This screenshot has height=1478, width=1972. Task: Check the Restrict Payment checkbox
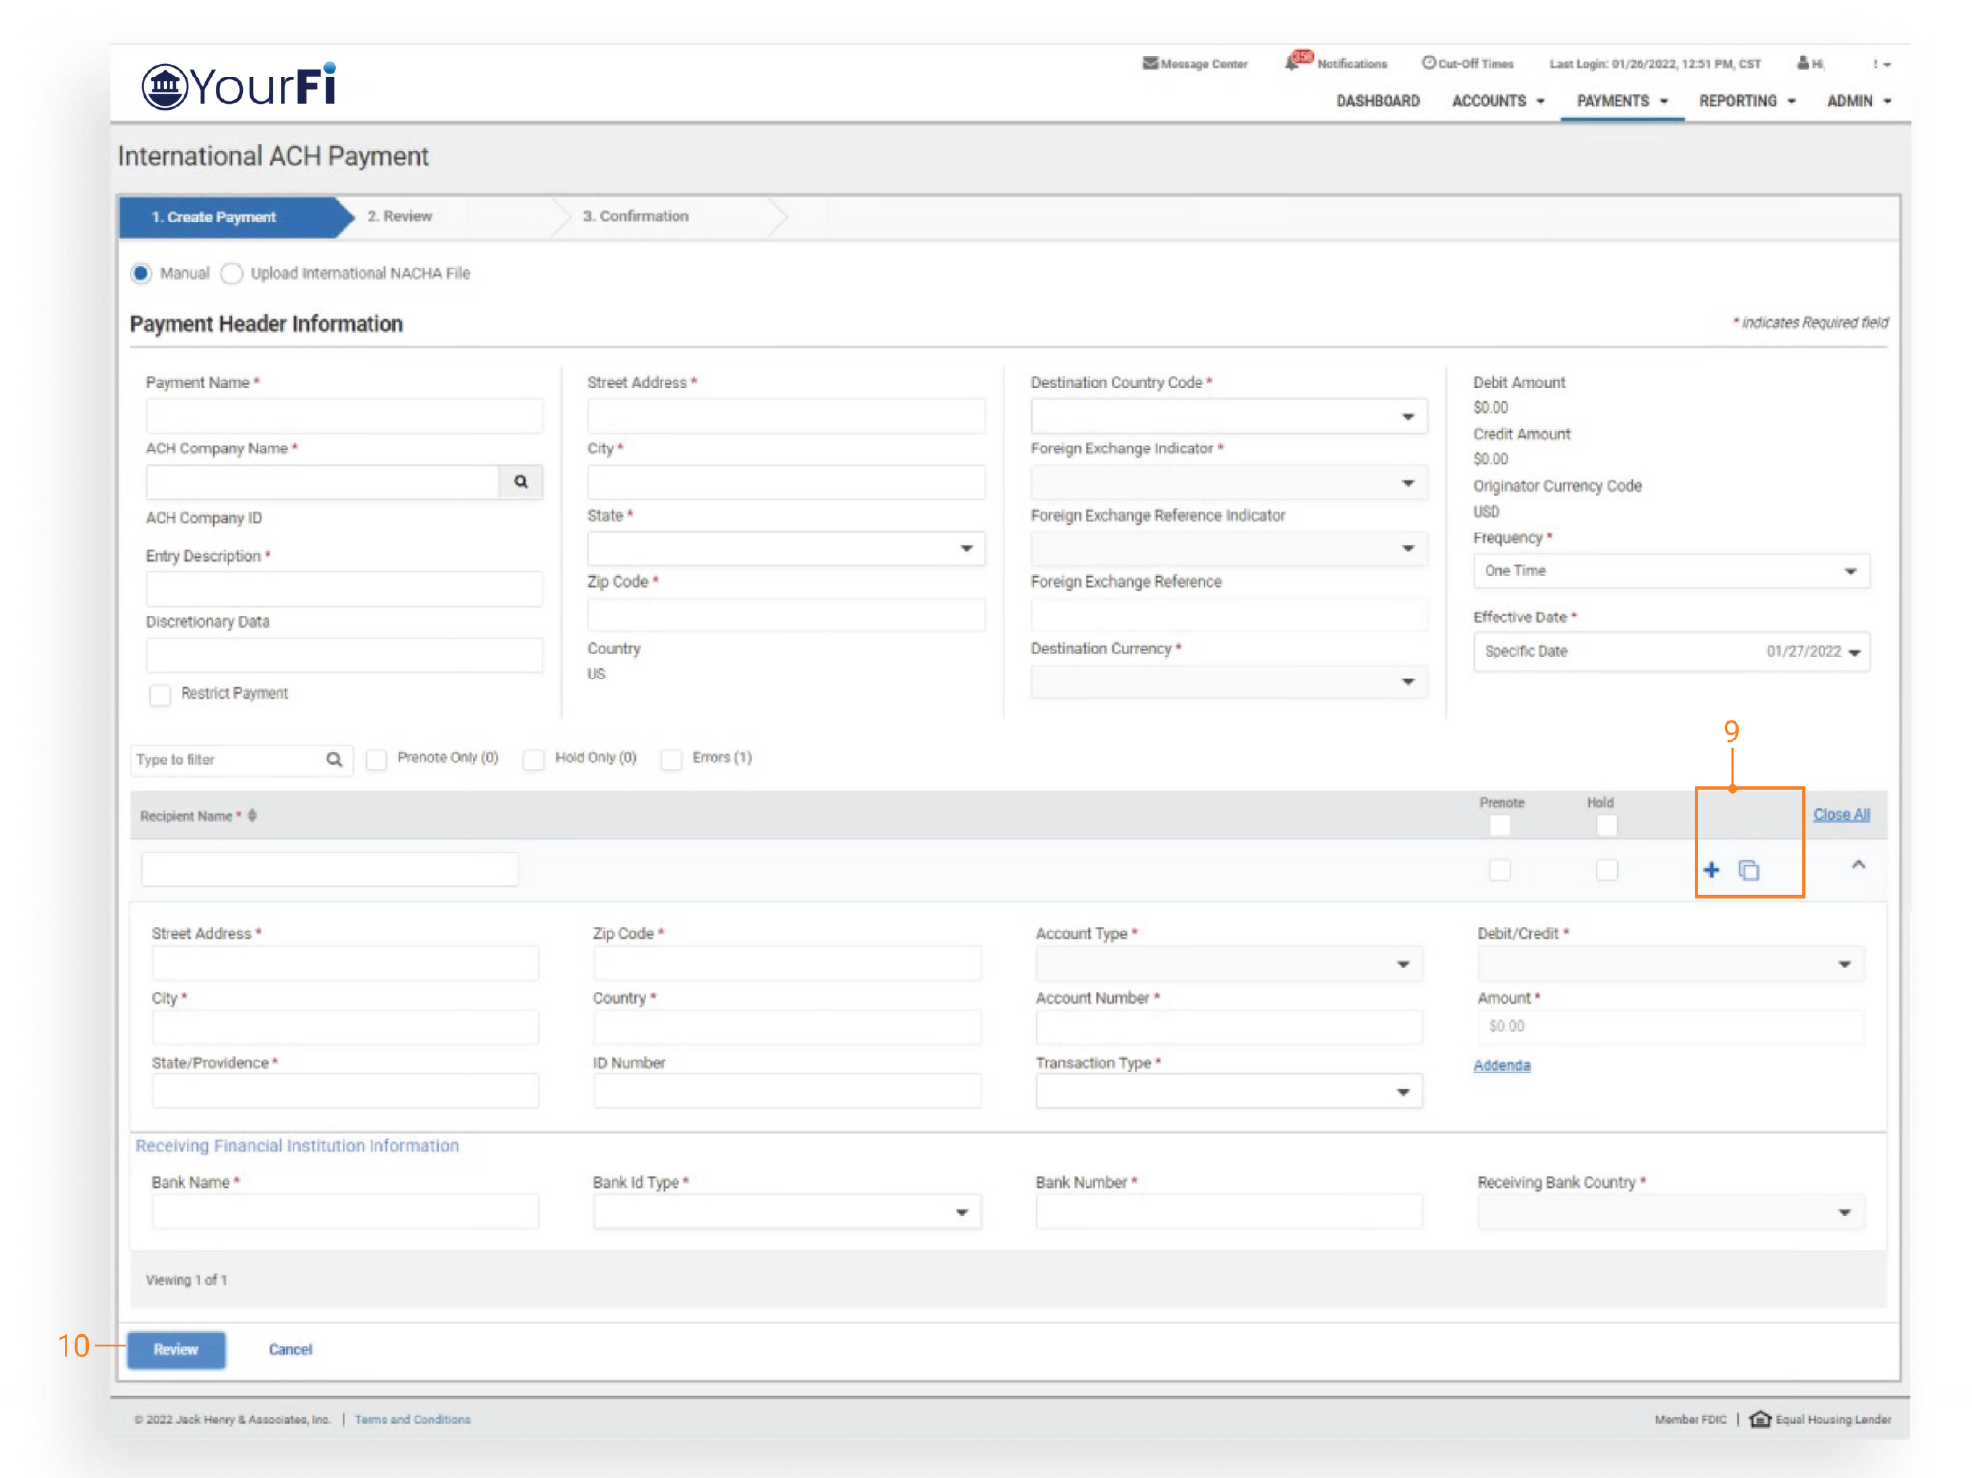coord(160,694)
